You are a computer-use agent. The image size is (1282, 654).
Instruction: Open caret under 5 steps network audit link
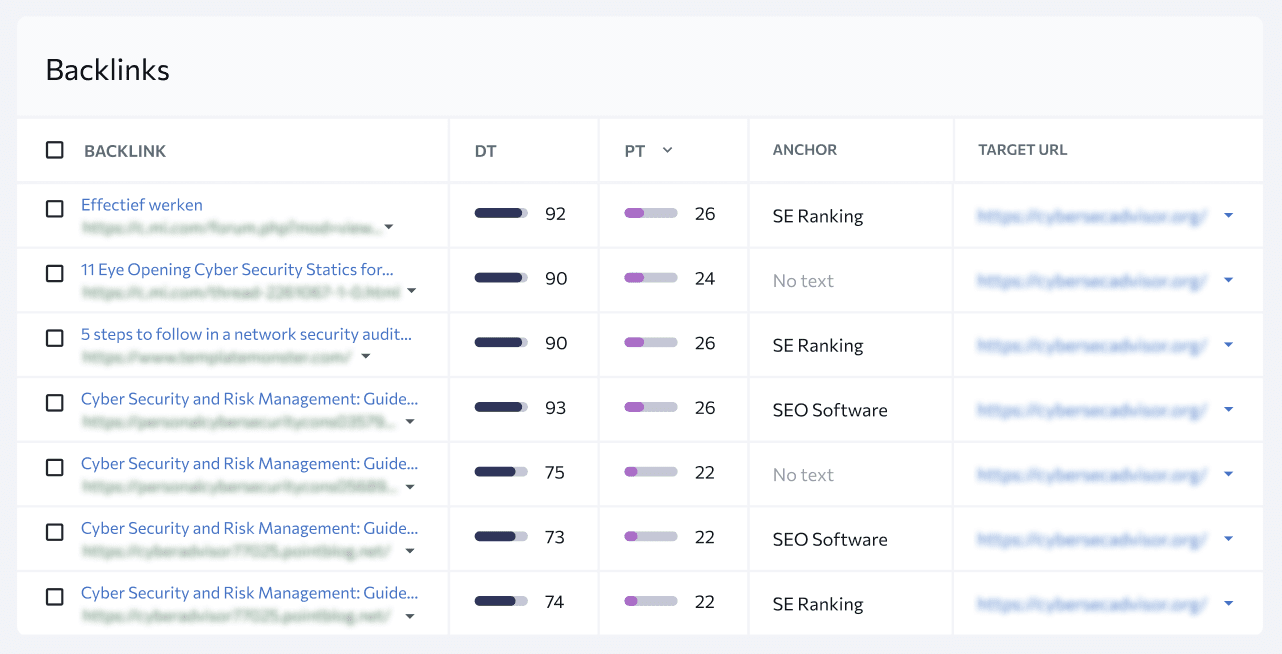coord(366,357)
